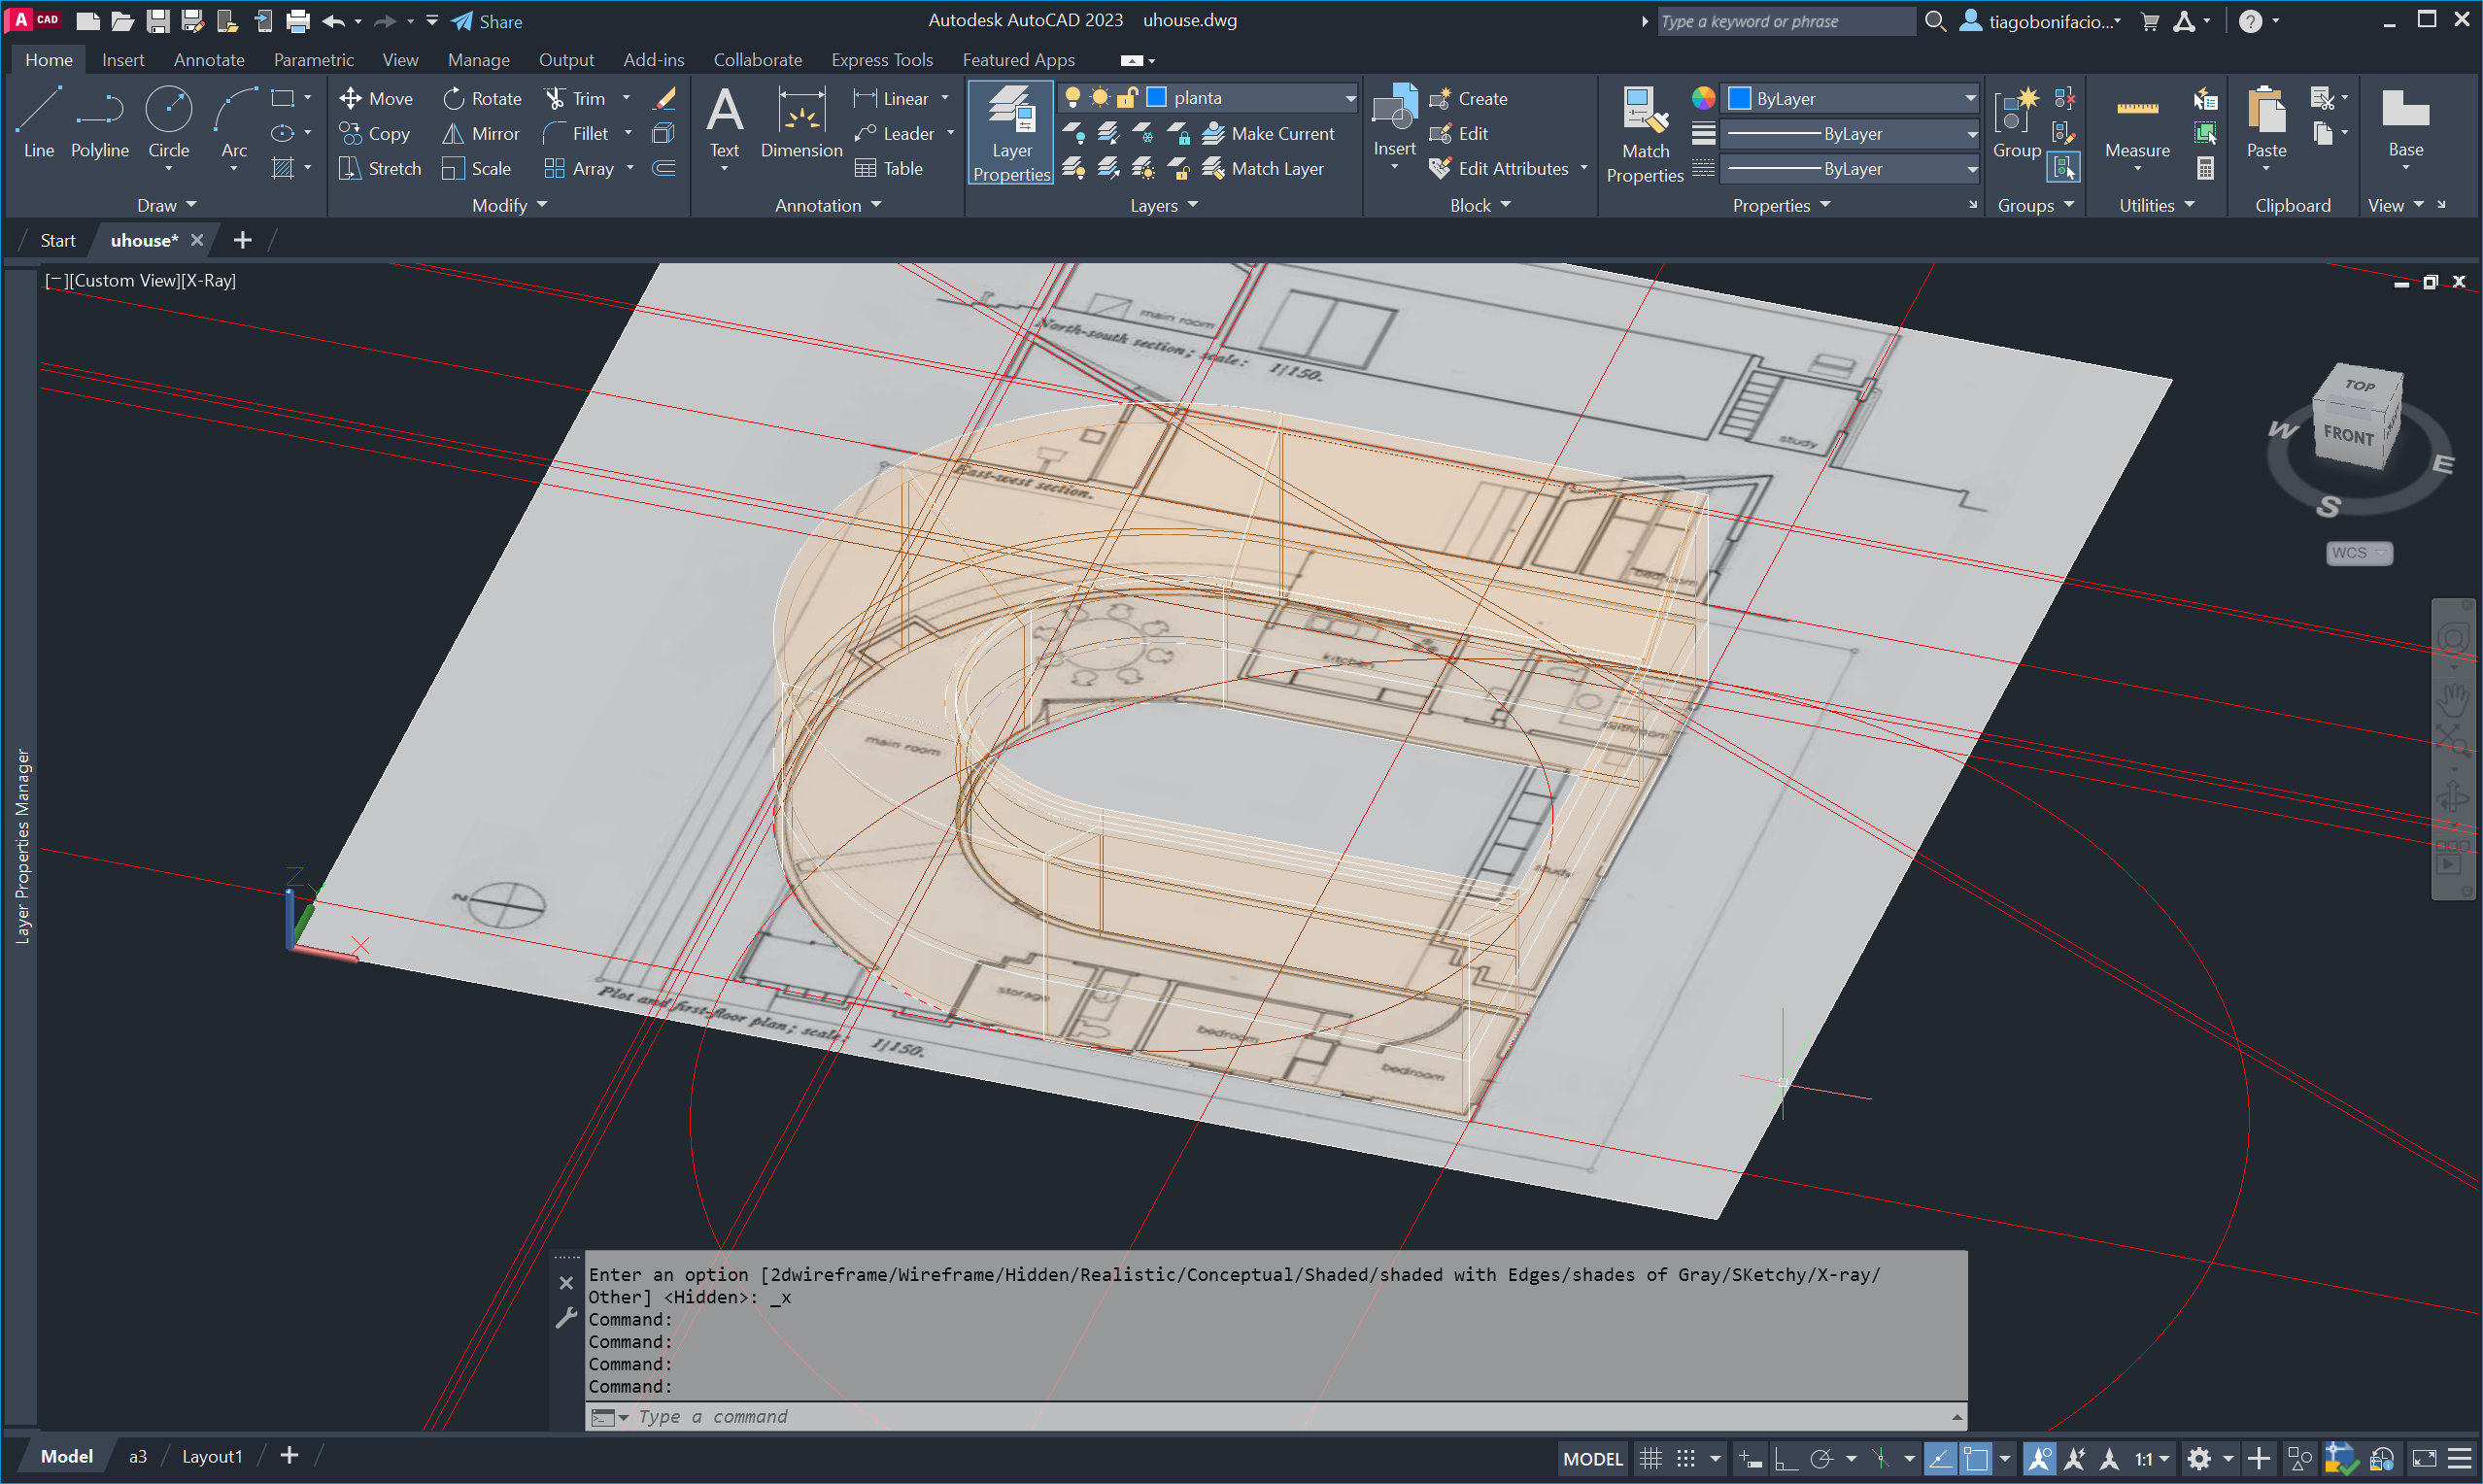Toggle Ortho mode in status bar
The image size is (2483, 1484).
[1786, 1458]
